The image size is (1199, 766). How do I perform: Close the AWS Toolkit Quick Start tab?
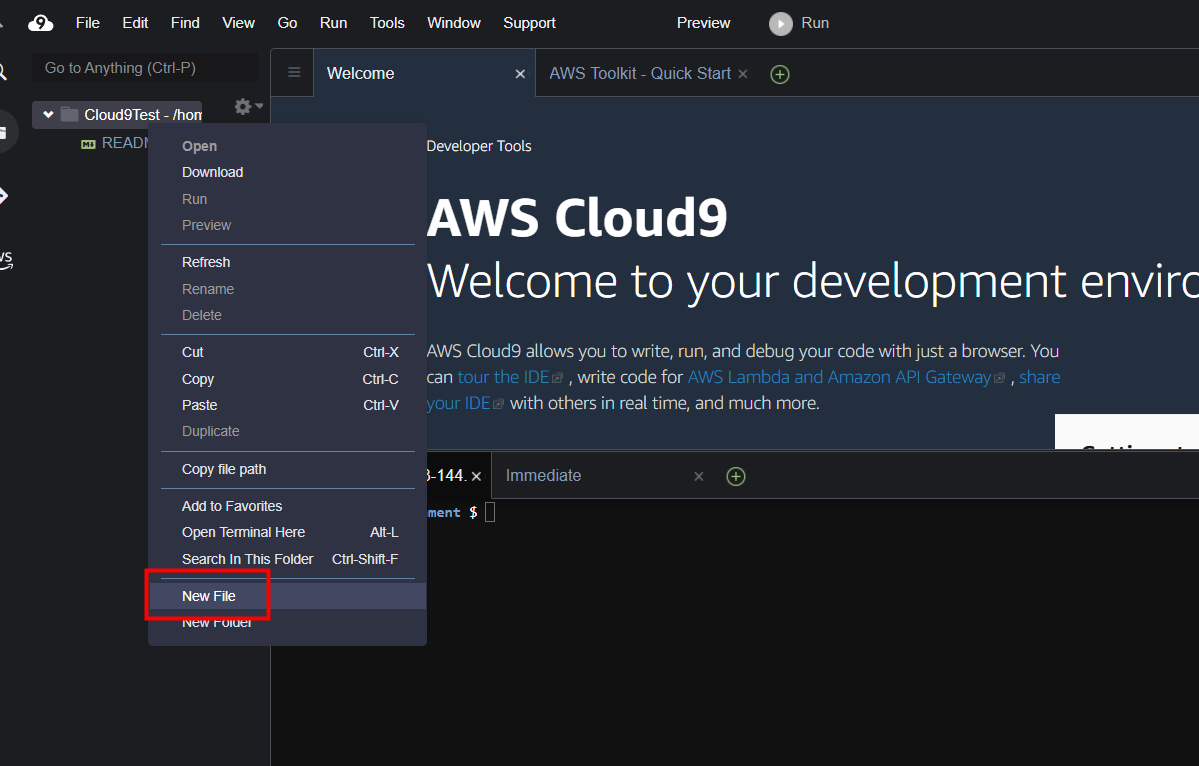click(742, 73)
